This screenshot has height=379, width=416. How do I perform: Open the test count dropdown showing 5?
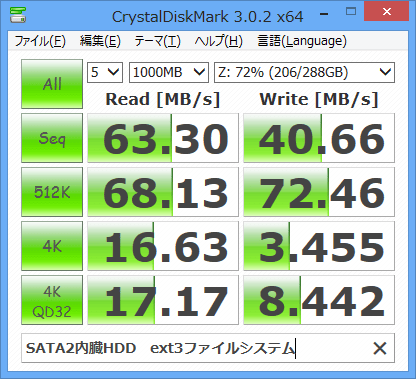pos(105,72)
